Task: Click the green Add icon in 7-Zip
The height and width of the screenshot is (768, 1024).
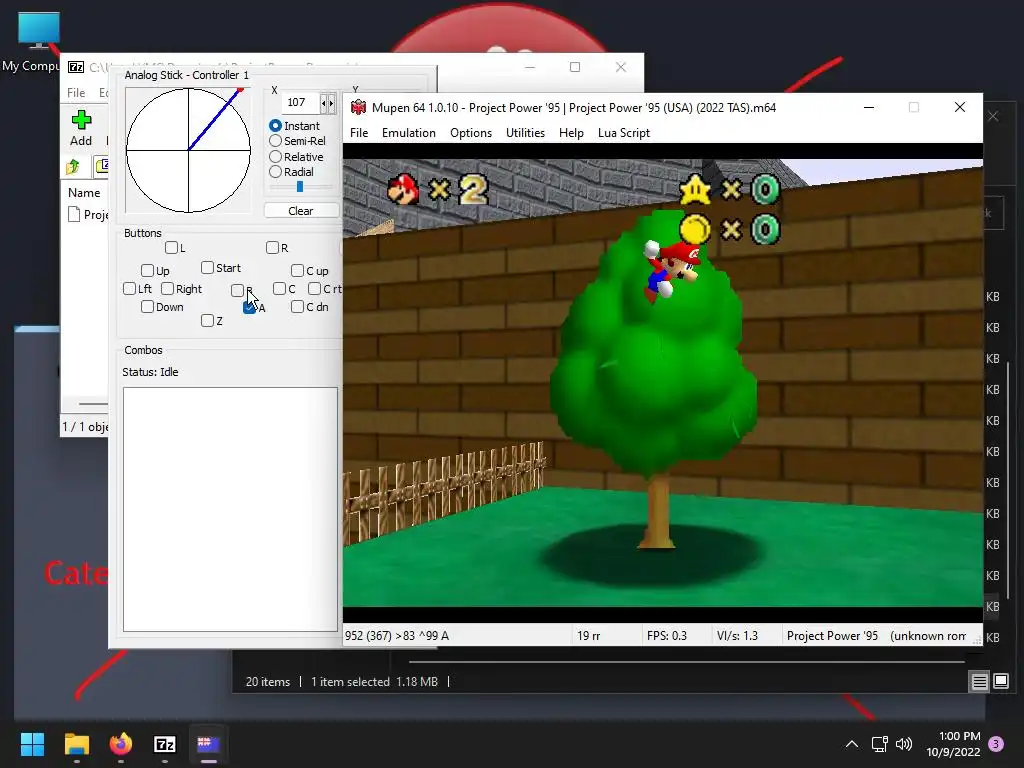Action: click(81, 120)
